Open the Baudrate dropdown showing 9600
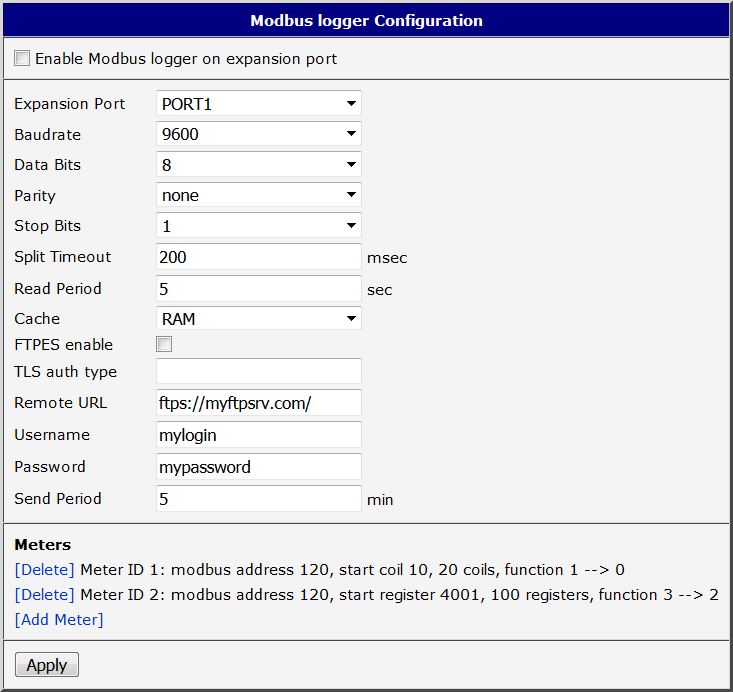 point(259,134)
